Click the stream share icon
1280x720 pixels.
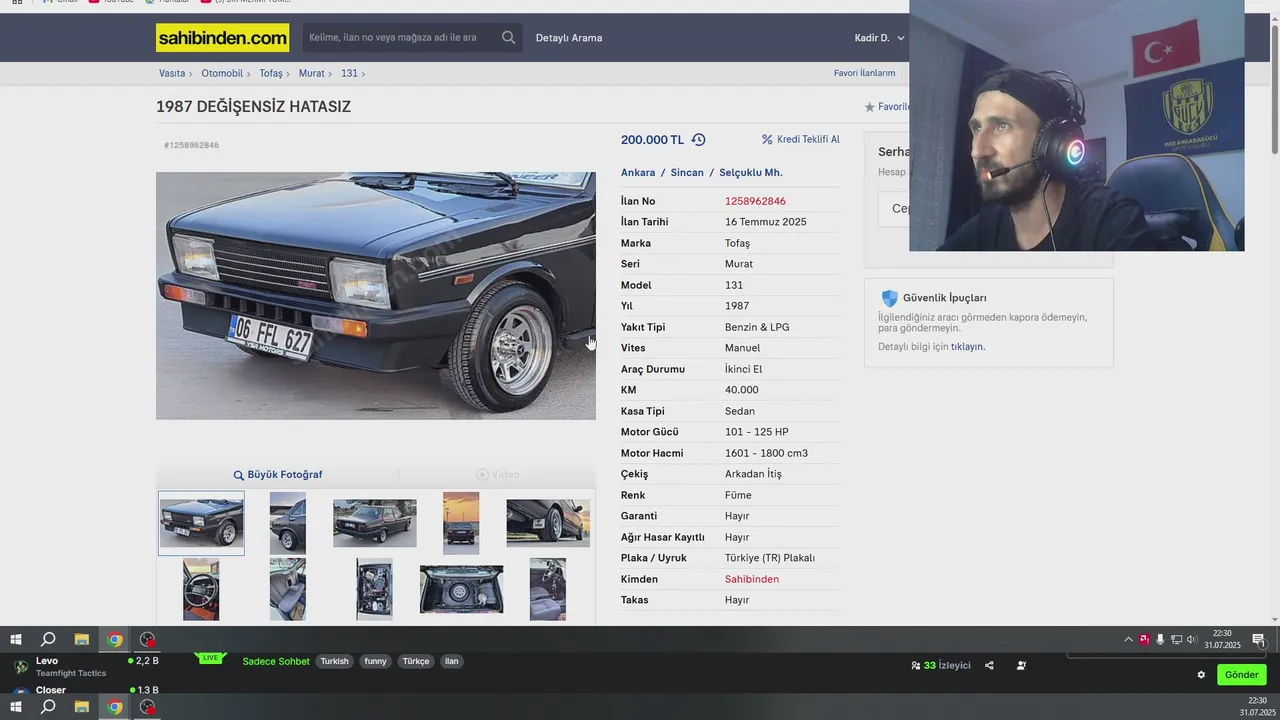click(x=989, y=666)
